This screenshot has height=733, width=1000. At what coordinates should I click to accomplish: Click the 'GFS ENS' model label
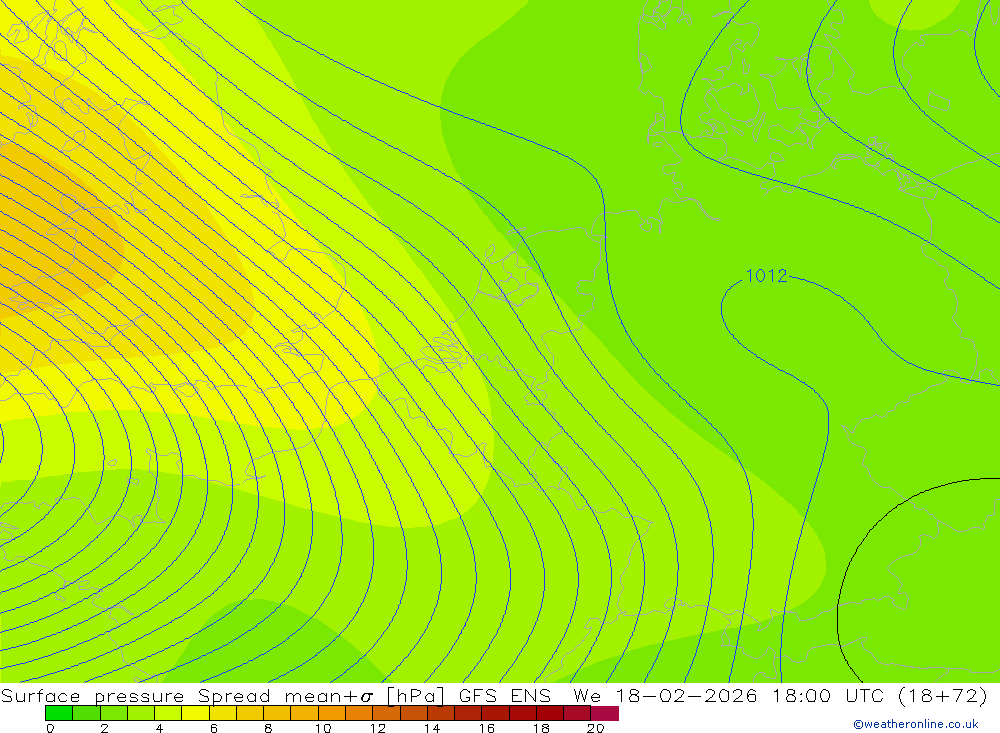tap(504, 695)
